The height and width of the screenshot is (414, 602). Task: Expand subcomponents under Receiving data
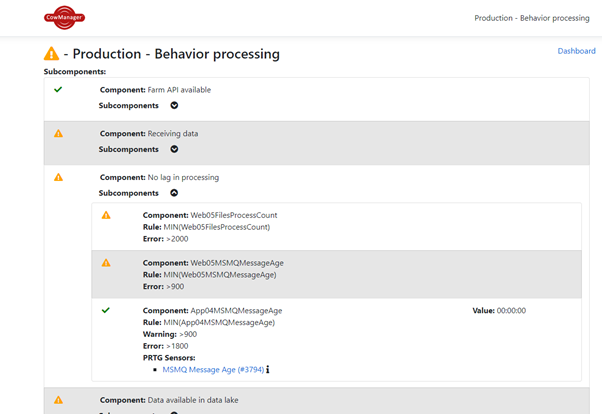(x=174, y=149)
